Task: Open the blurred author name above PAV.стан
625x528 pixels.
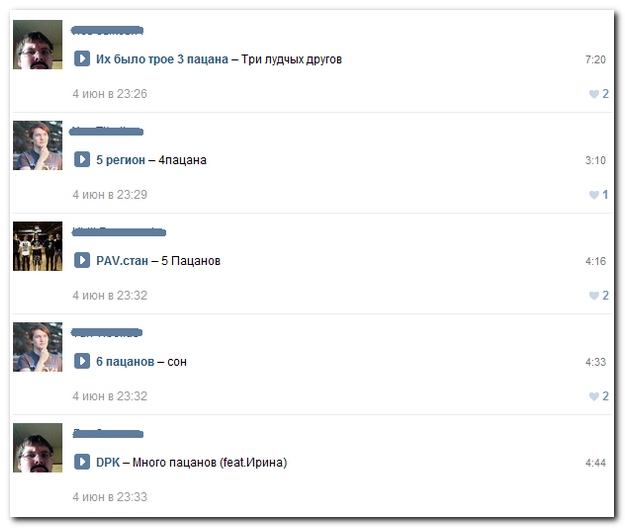Action: (119, 232)
